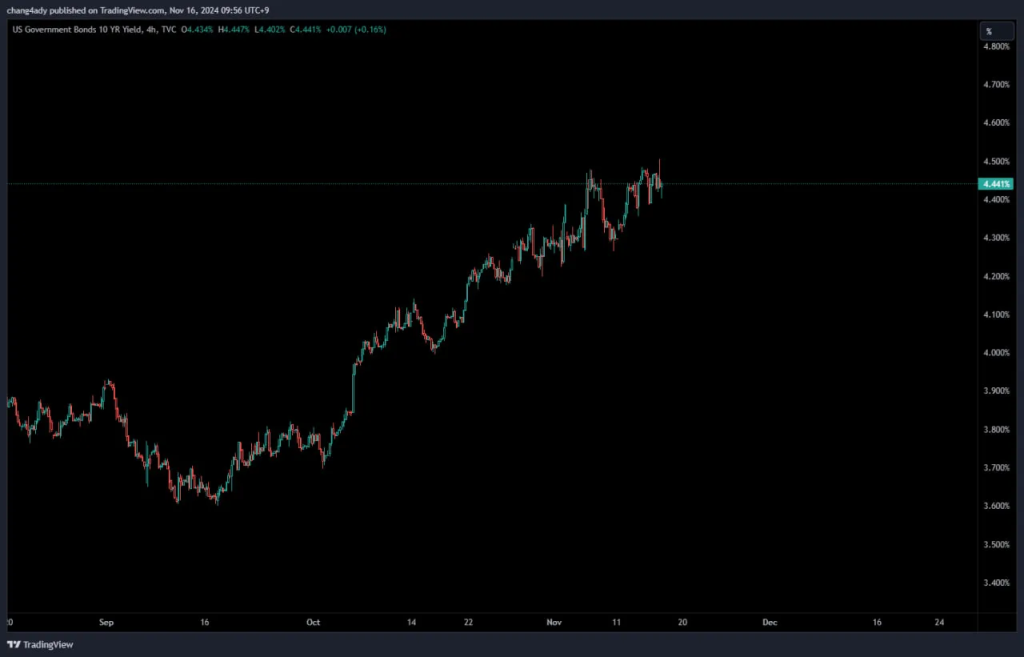The height and width of the screenshot is (657, 1024).
Task: Click the latest candle near the 4.441% line
Action: coord(661,186)
